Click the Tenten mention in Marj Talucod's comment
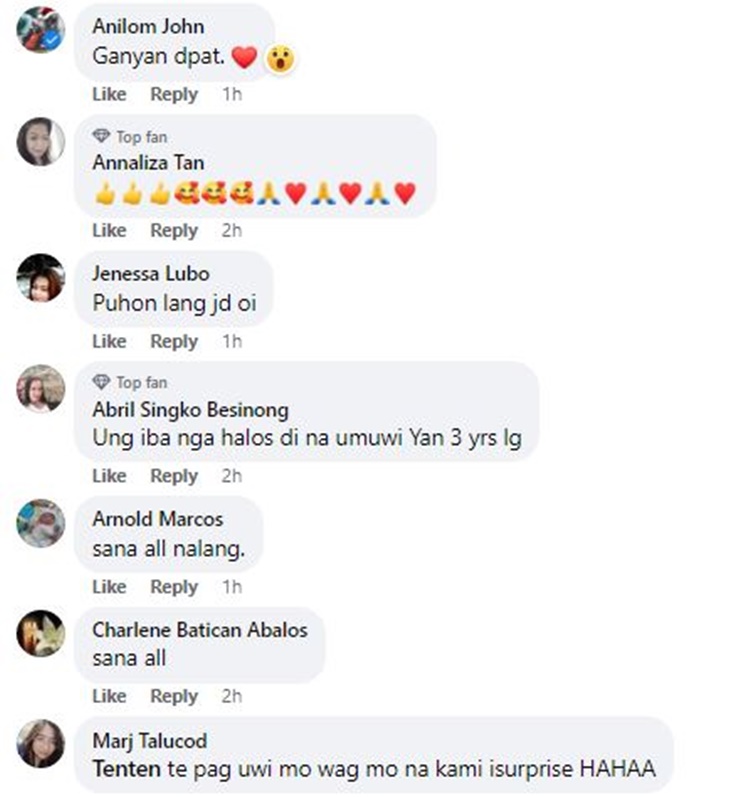This screenshot has height=797, width=750. 127,769
